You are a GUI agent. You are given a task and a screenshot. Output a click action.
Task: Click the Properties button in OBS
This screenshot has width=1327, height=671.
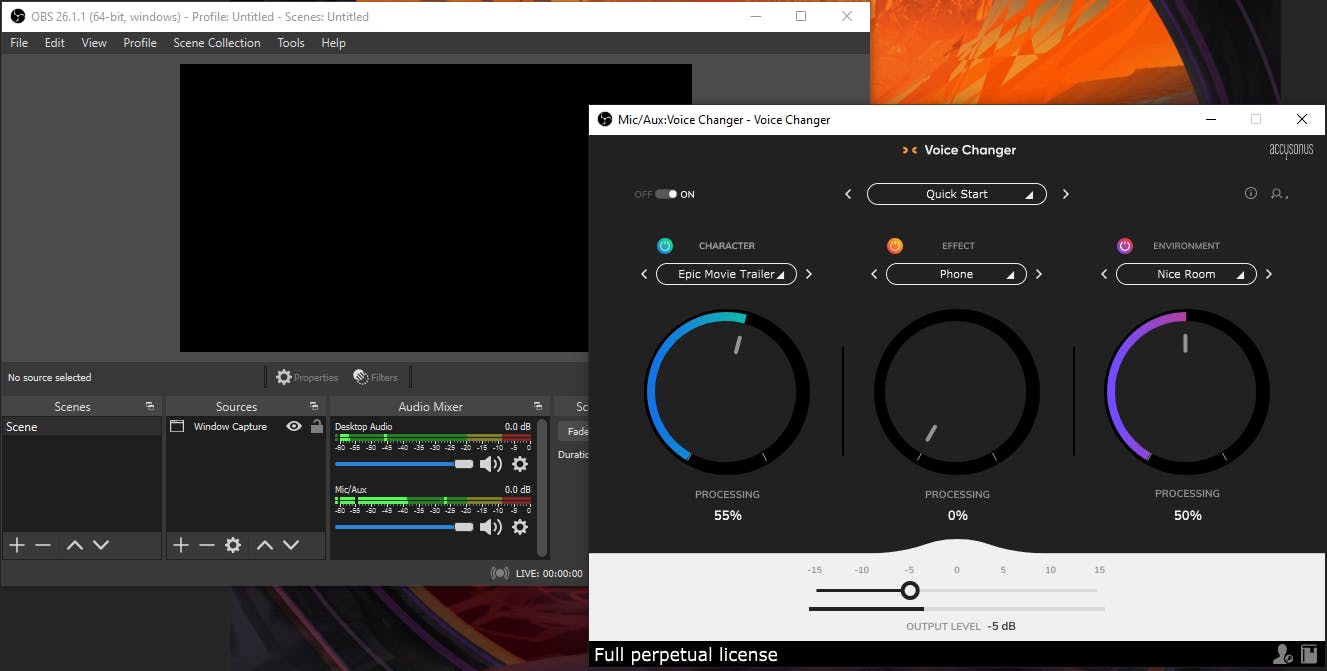[x=307, y=377]
